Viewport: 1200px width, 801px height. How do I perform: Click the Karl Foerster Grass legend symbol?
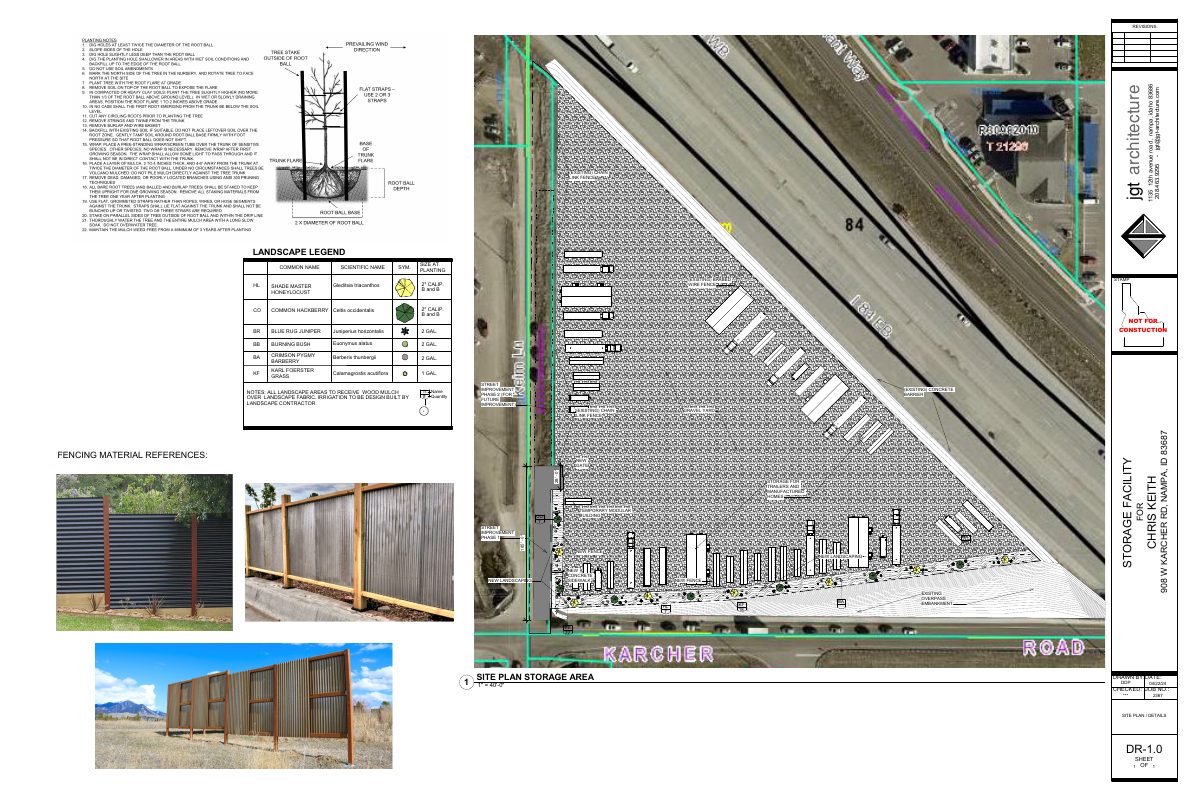(404, 373)
